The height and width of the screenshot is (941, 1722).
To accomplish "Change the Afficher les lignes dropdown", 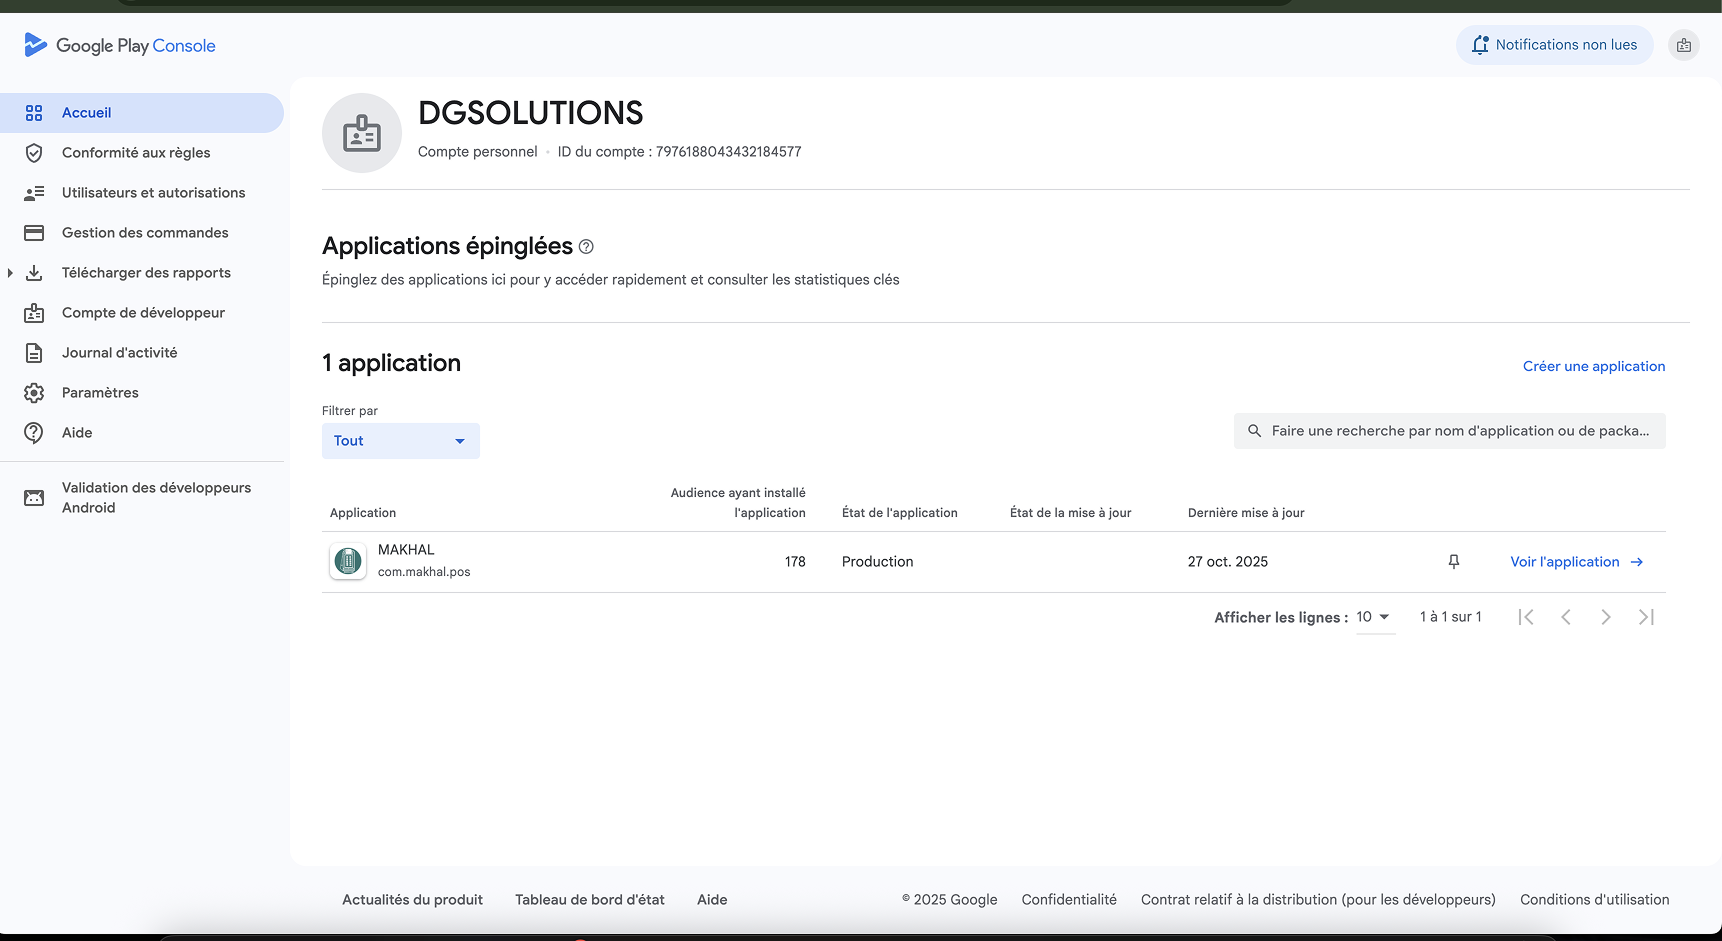I will [1374, 617].
